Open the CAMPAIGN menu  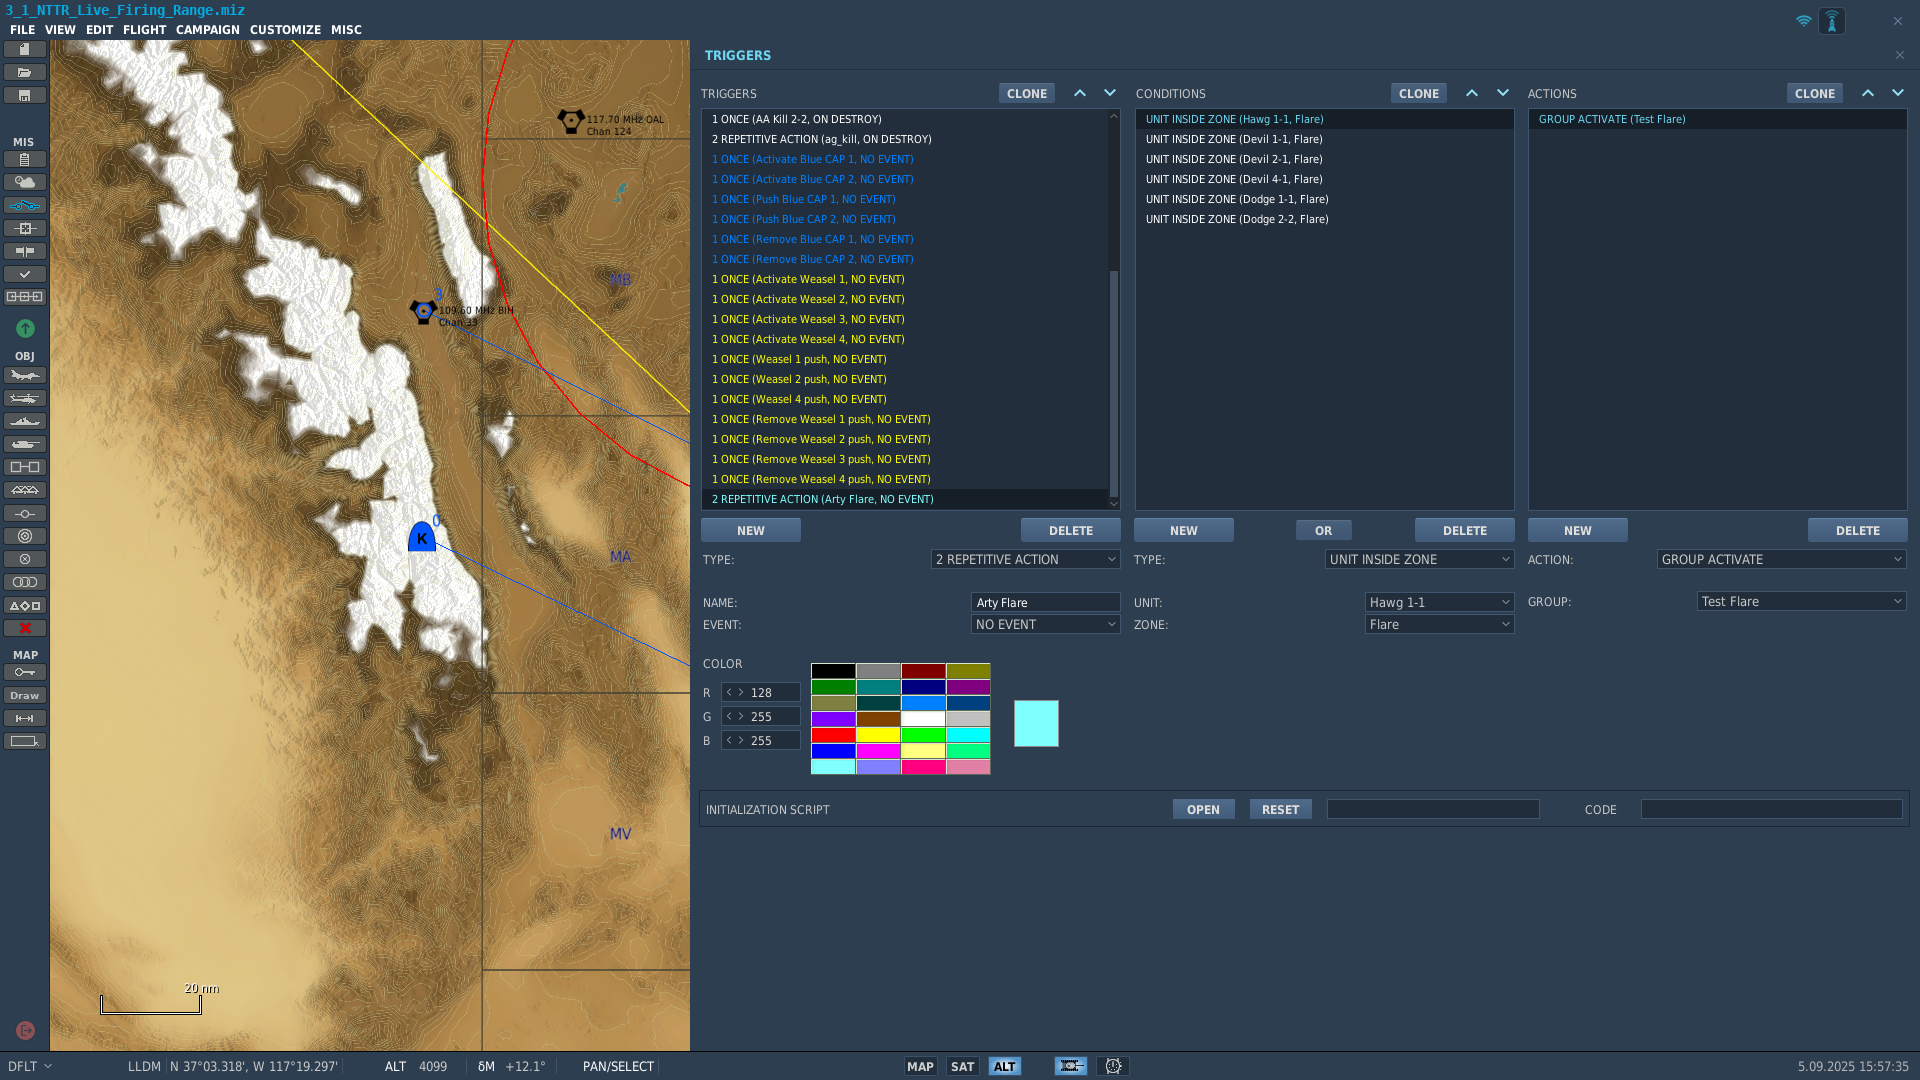coord(208,30)
